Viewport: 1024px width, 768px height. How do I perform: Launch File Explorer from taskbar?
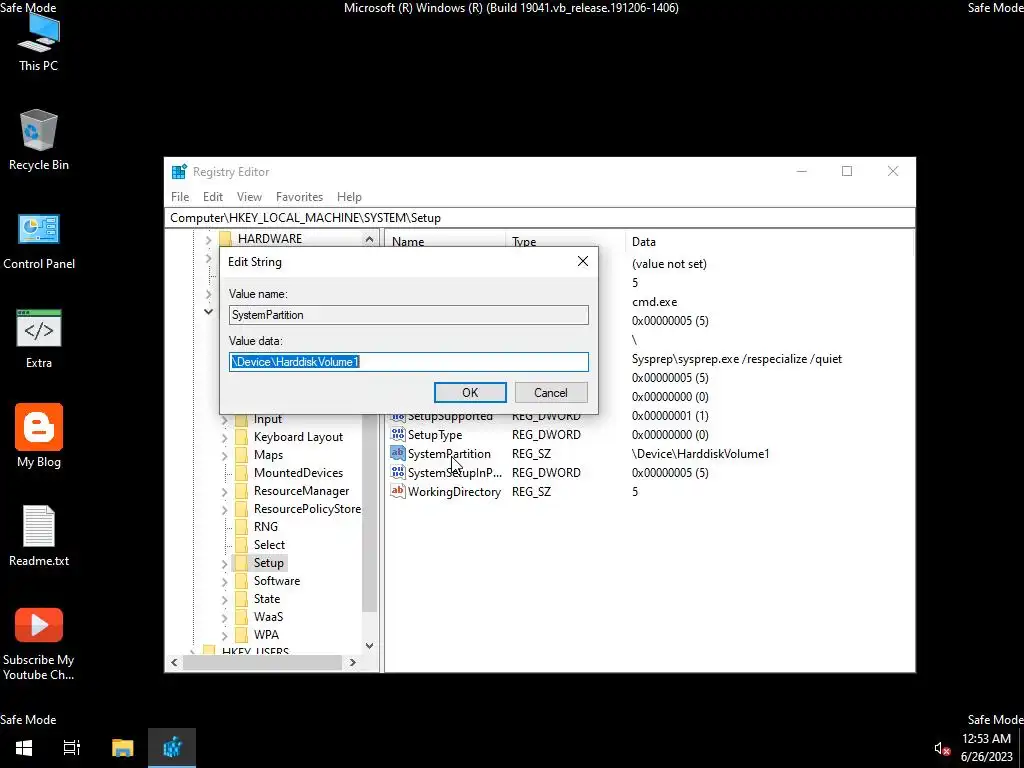point(122,748)
